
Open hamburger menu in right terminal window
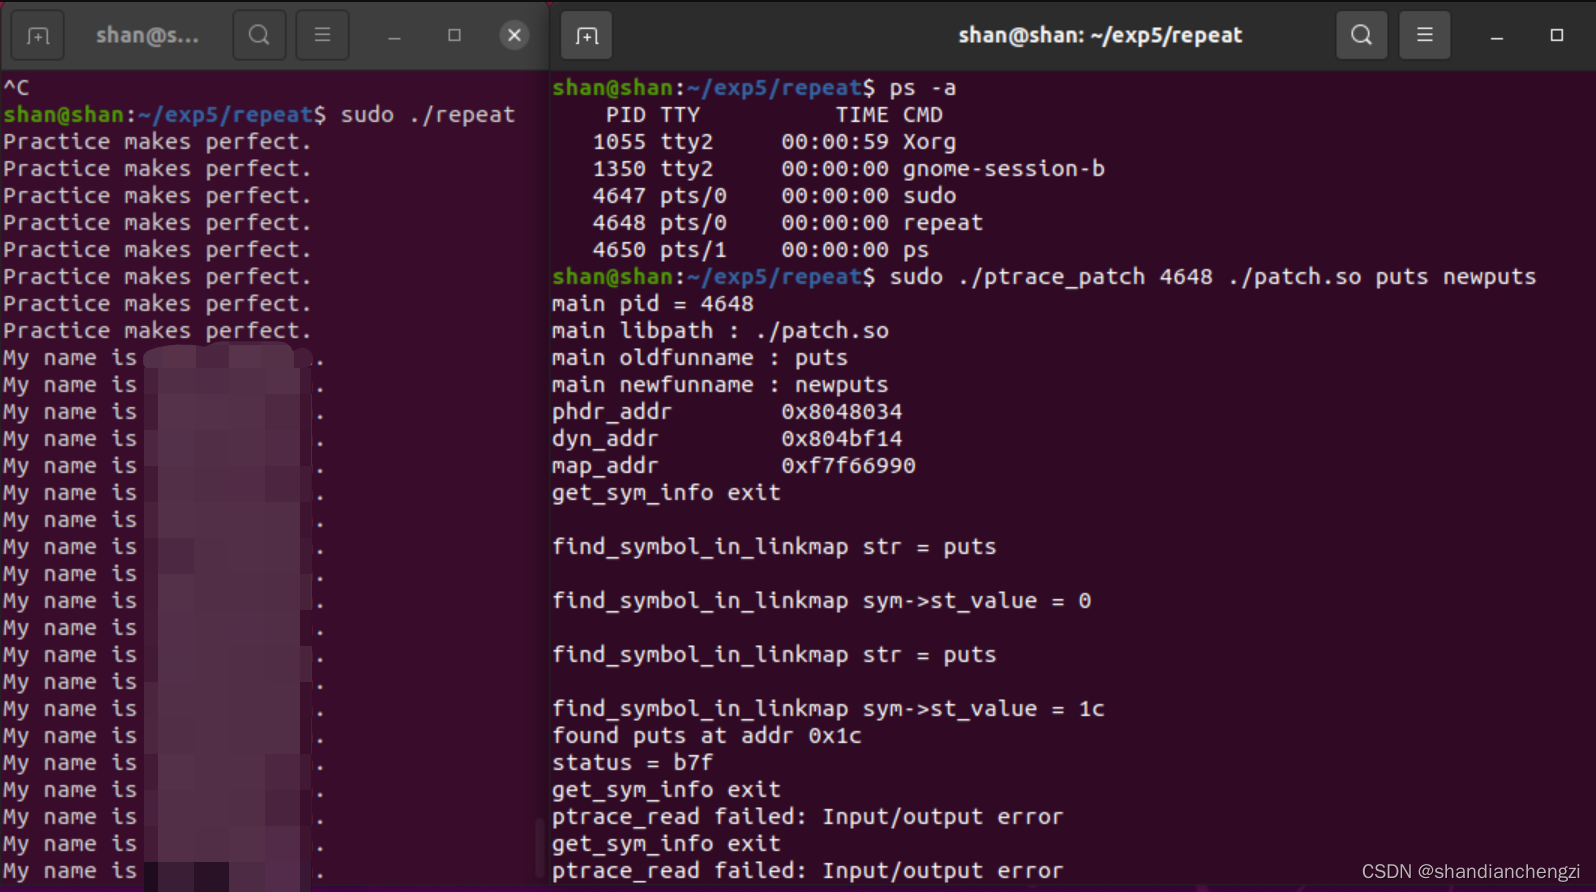[x=1425, y=36]
